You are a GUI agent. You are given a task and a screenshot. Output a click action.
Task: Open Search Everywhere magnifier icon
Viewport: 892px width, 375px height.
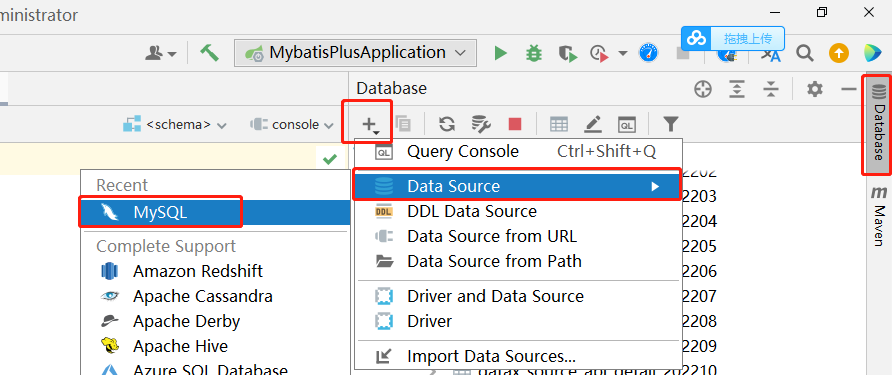tap(804, 53)
